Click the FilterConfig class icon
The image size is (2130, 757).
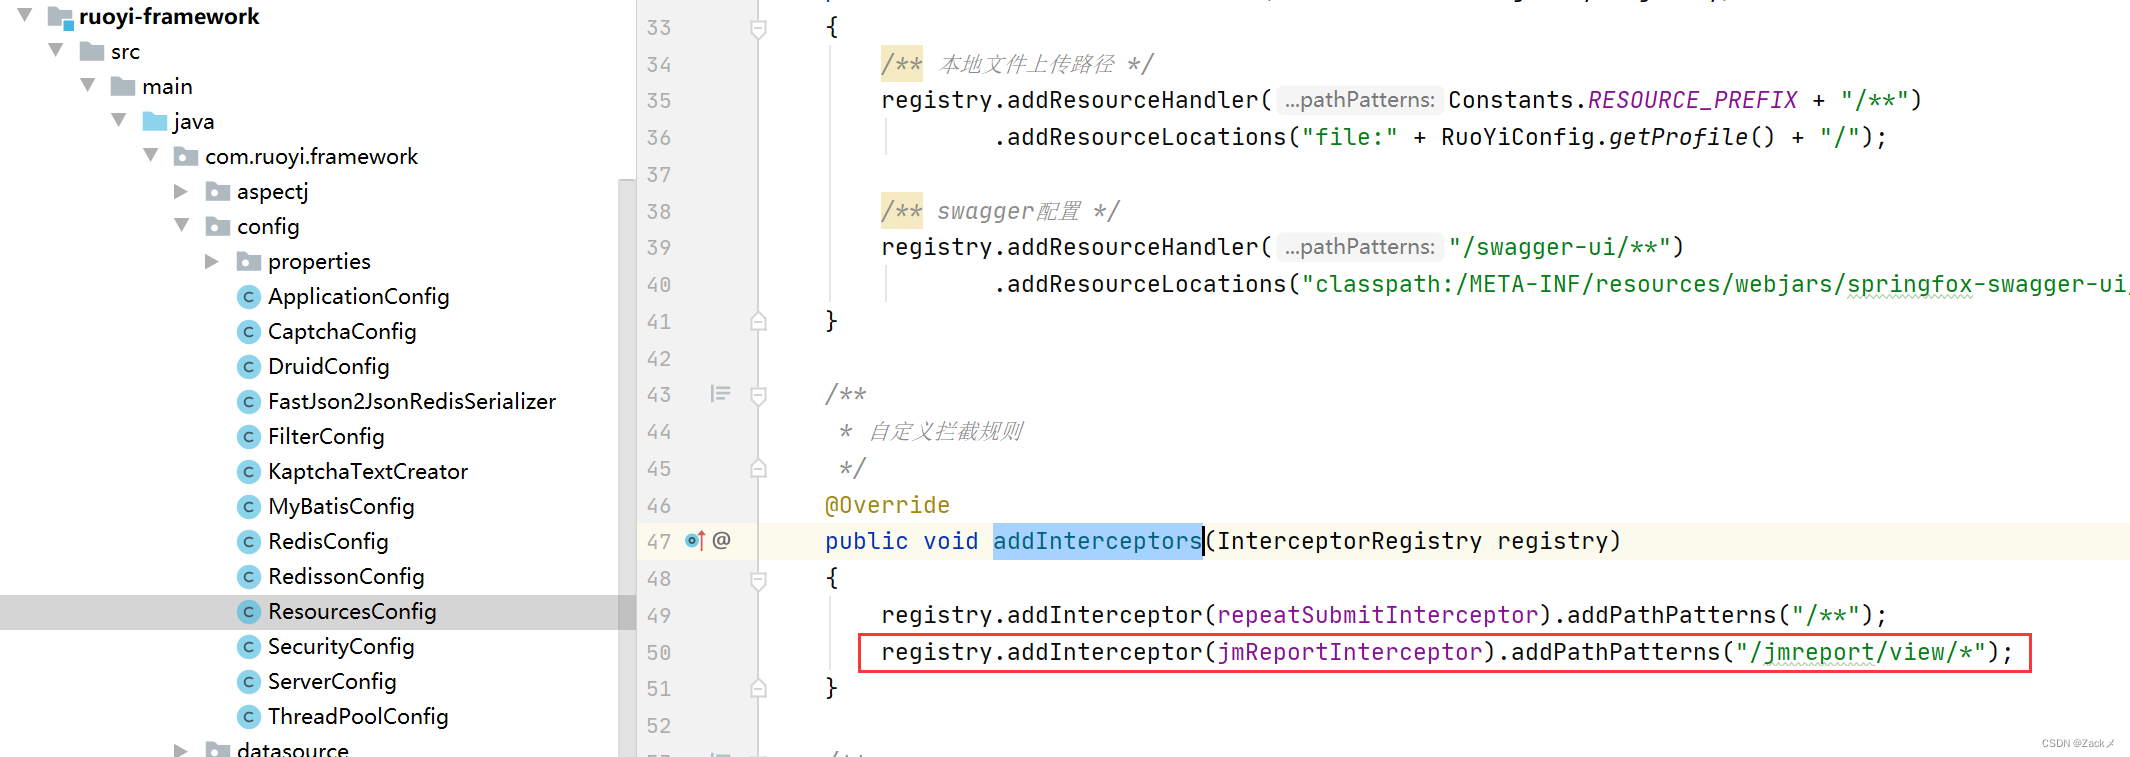pyautogui.click(x=249, y=437)
